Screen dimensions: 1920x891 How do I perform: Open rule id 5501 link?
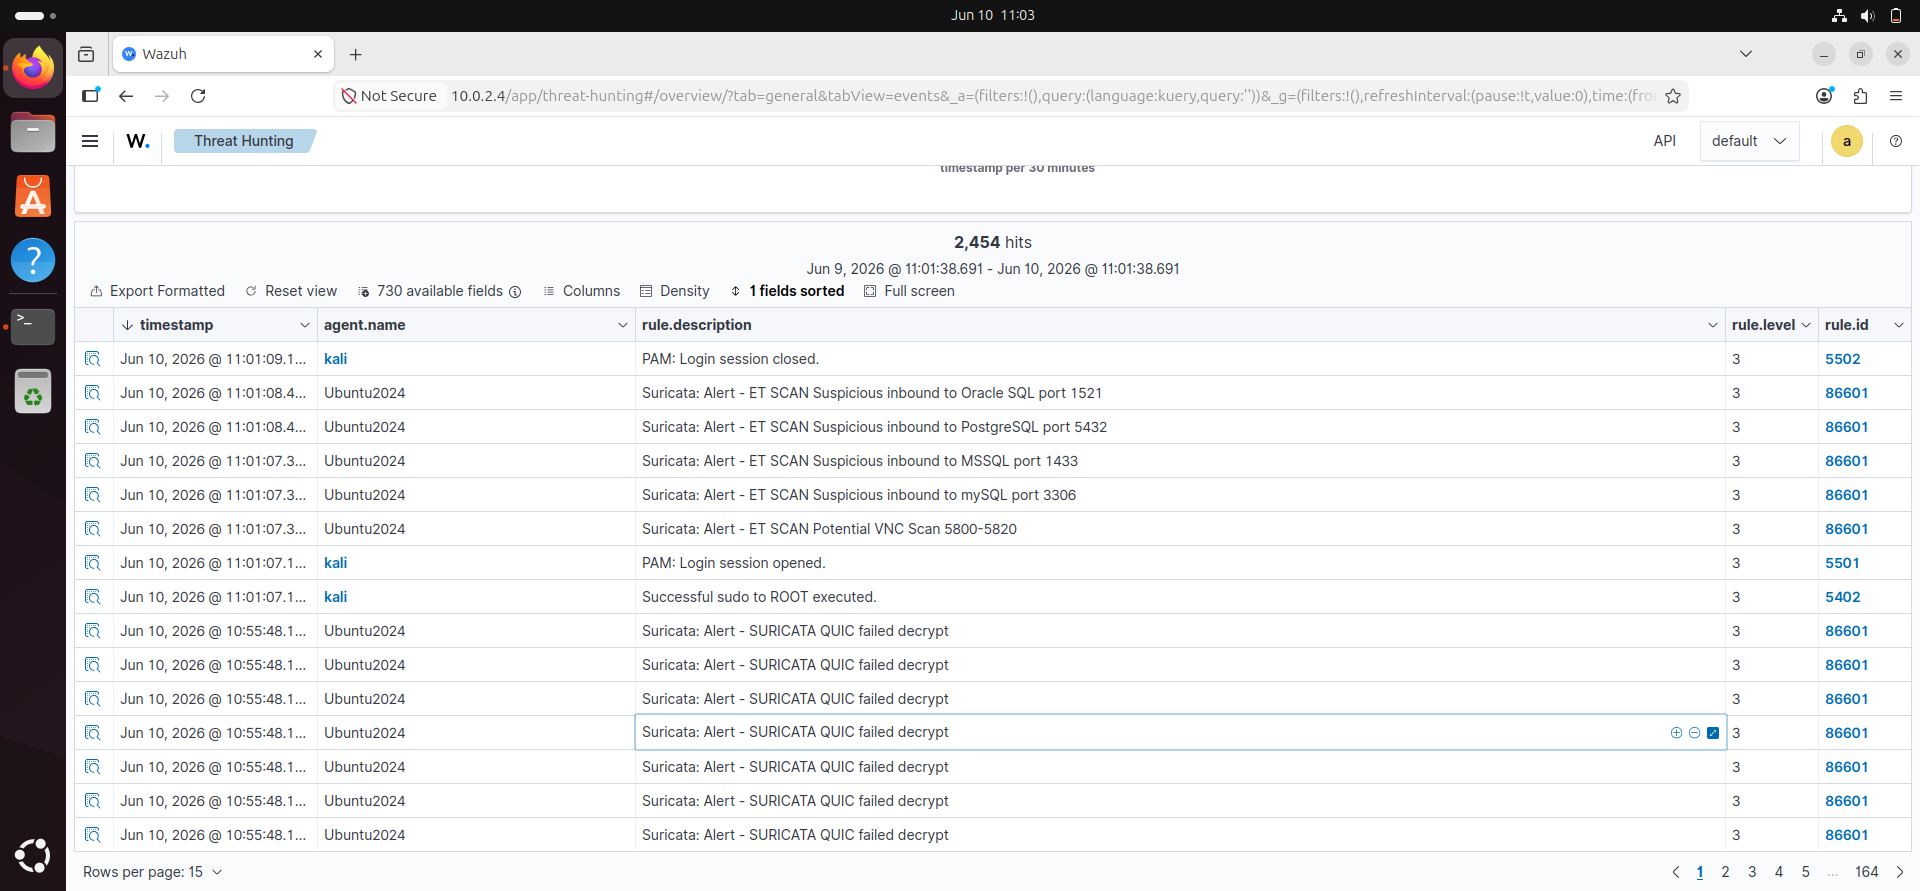[1842, 563]
